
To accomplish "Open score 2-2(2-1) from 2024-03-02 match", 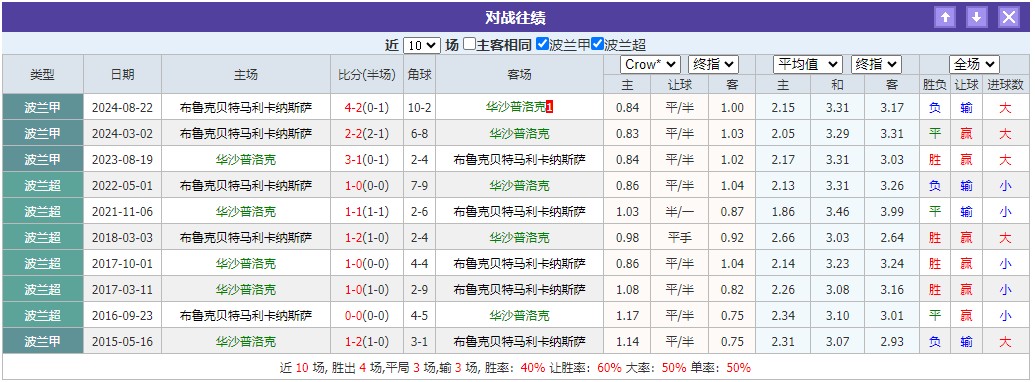I will 367,134.
